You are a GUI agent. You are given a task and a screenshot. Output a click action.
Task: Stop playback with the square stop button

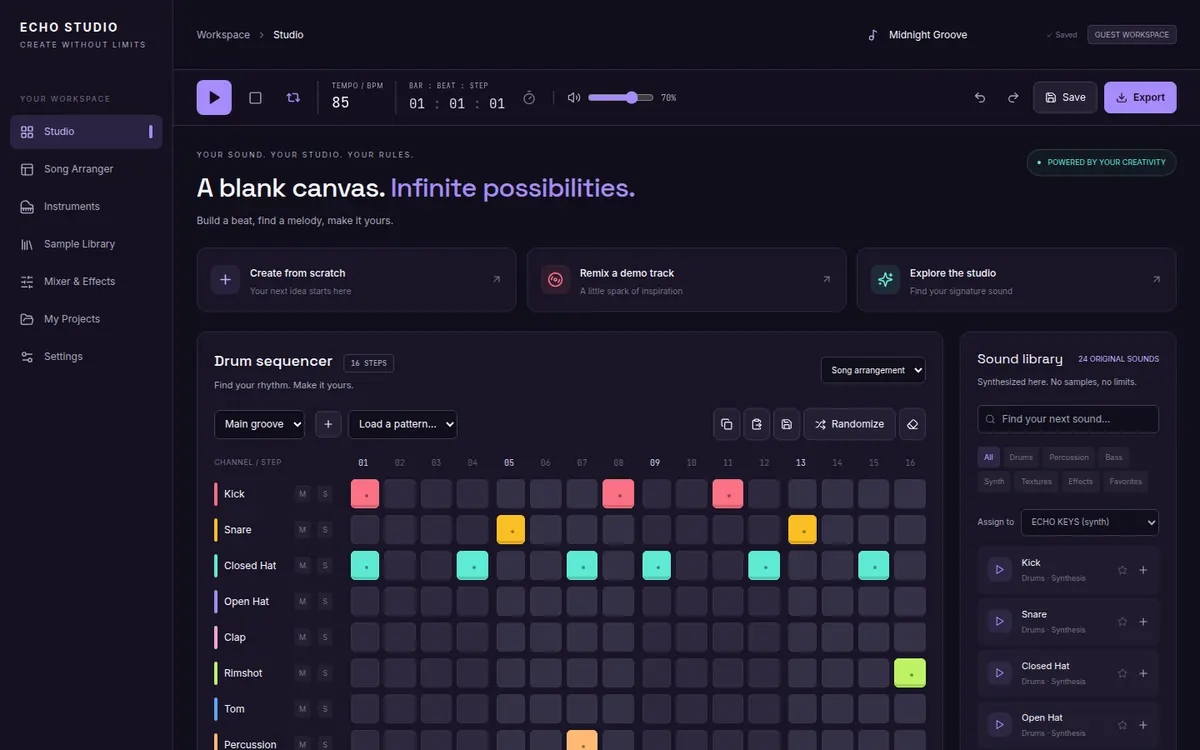pos(255,97)
